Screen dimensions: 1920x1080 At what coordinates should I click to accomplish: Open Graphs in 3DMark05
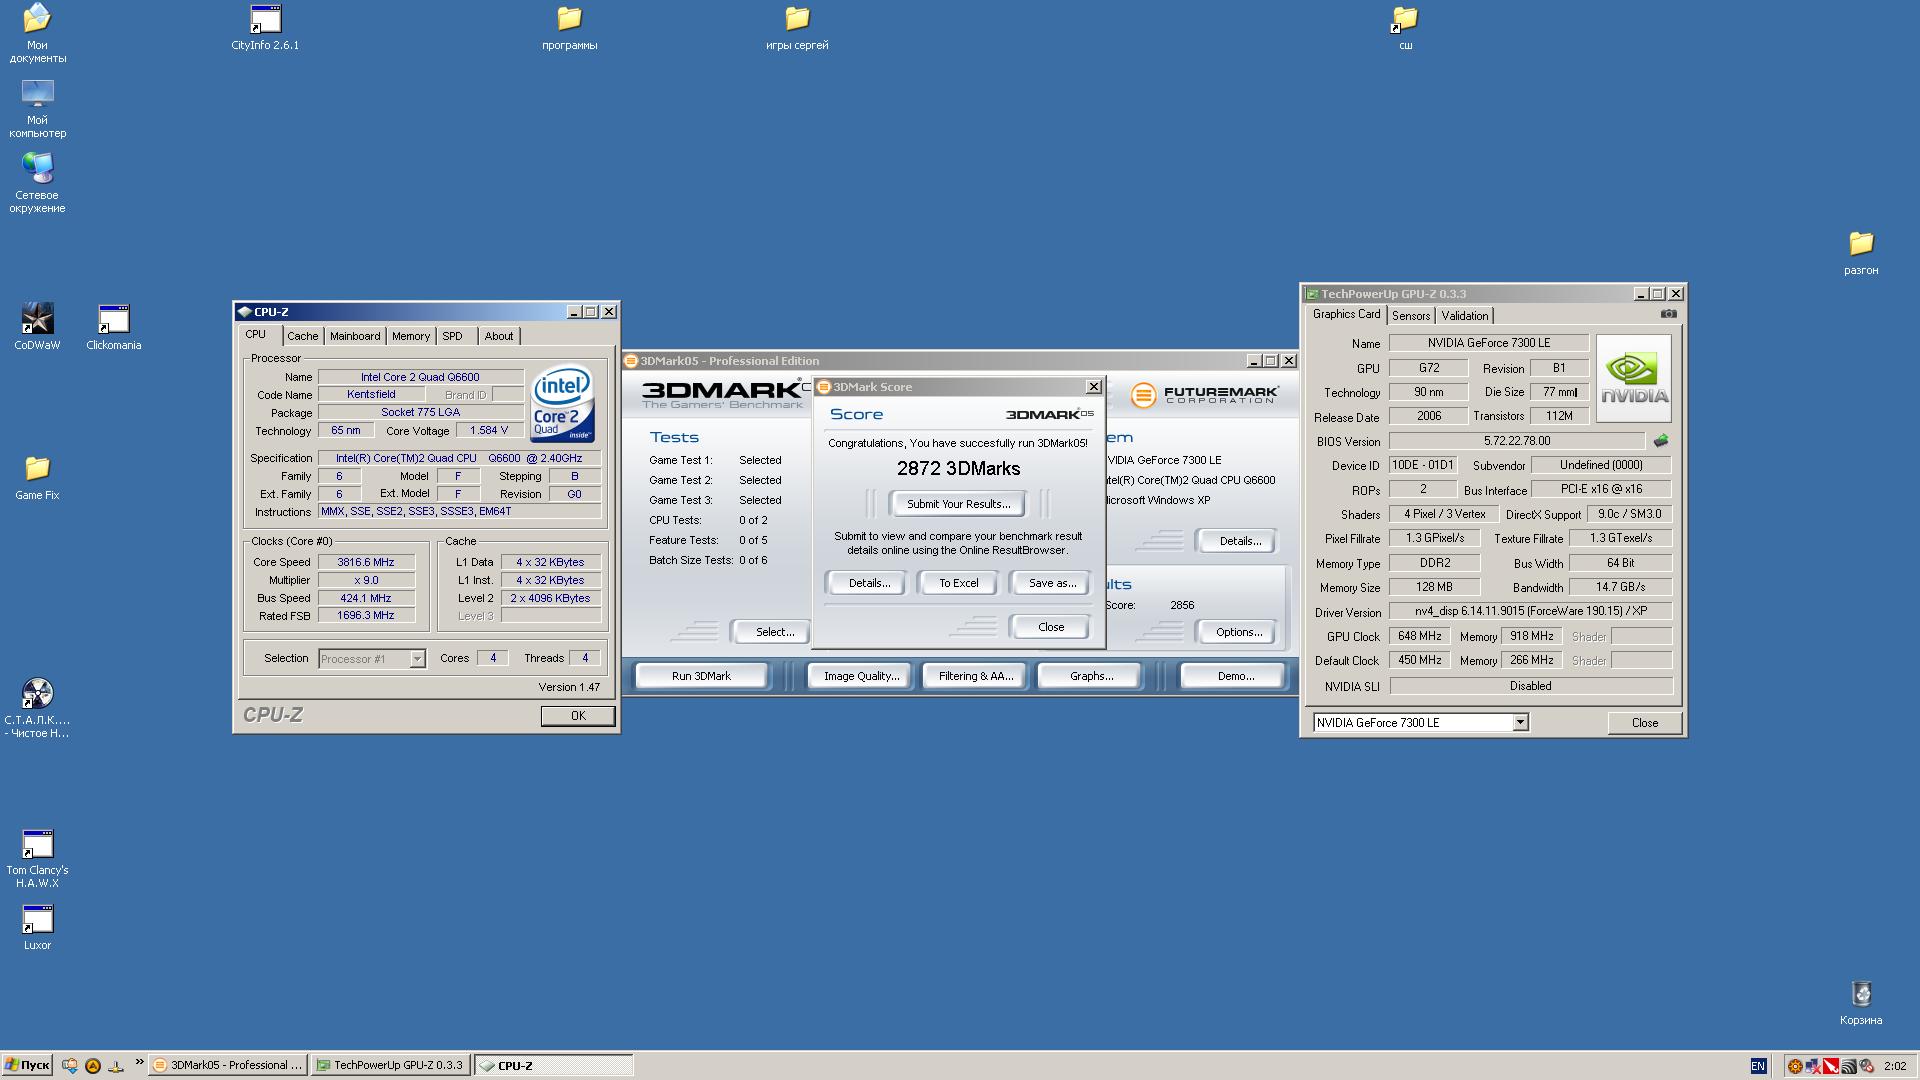tap(1091, 676)
